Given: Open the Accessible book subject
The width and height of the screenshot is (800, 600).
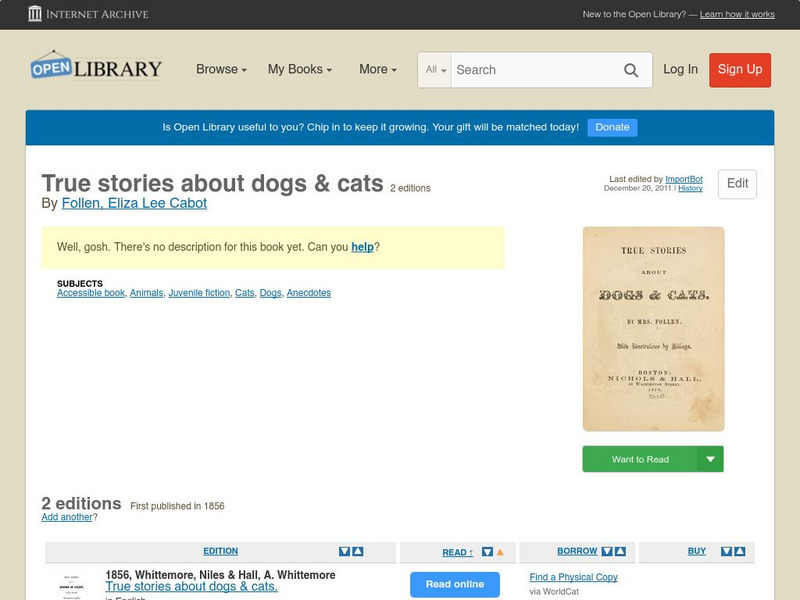Looking at the screenshot, I should tap(91, 293).
